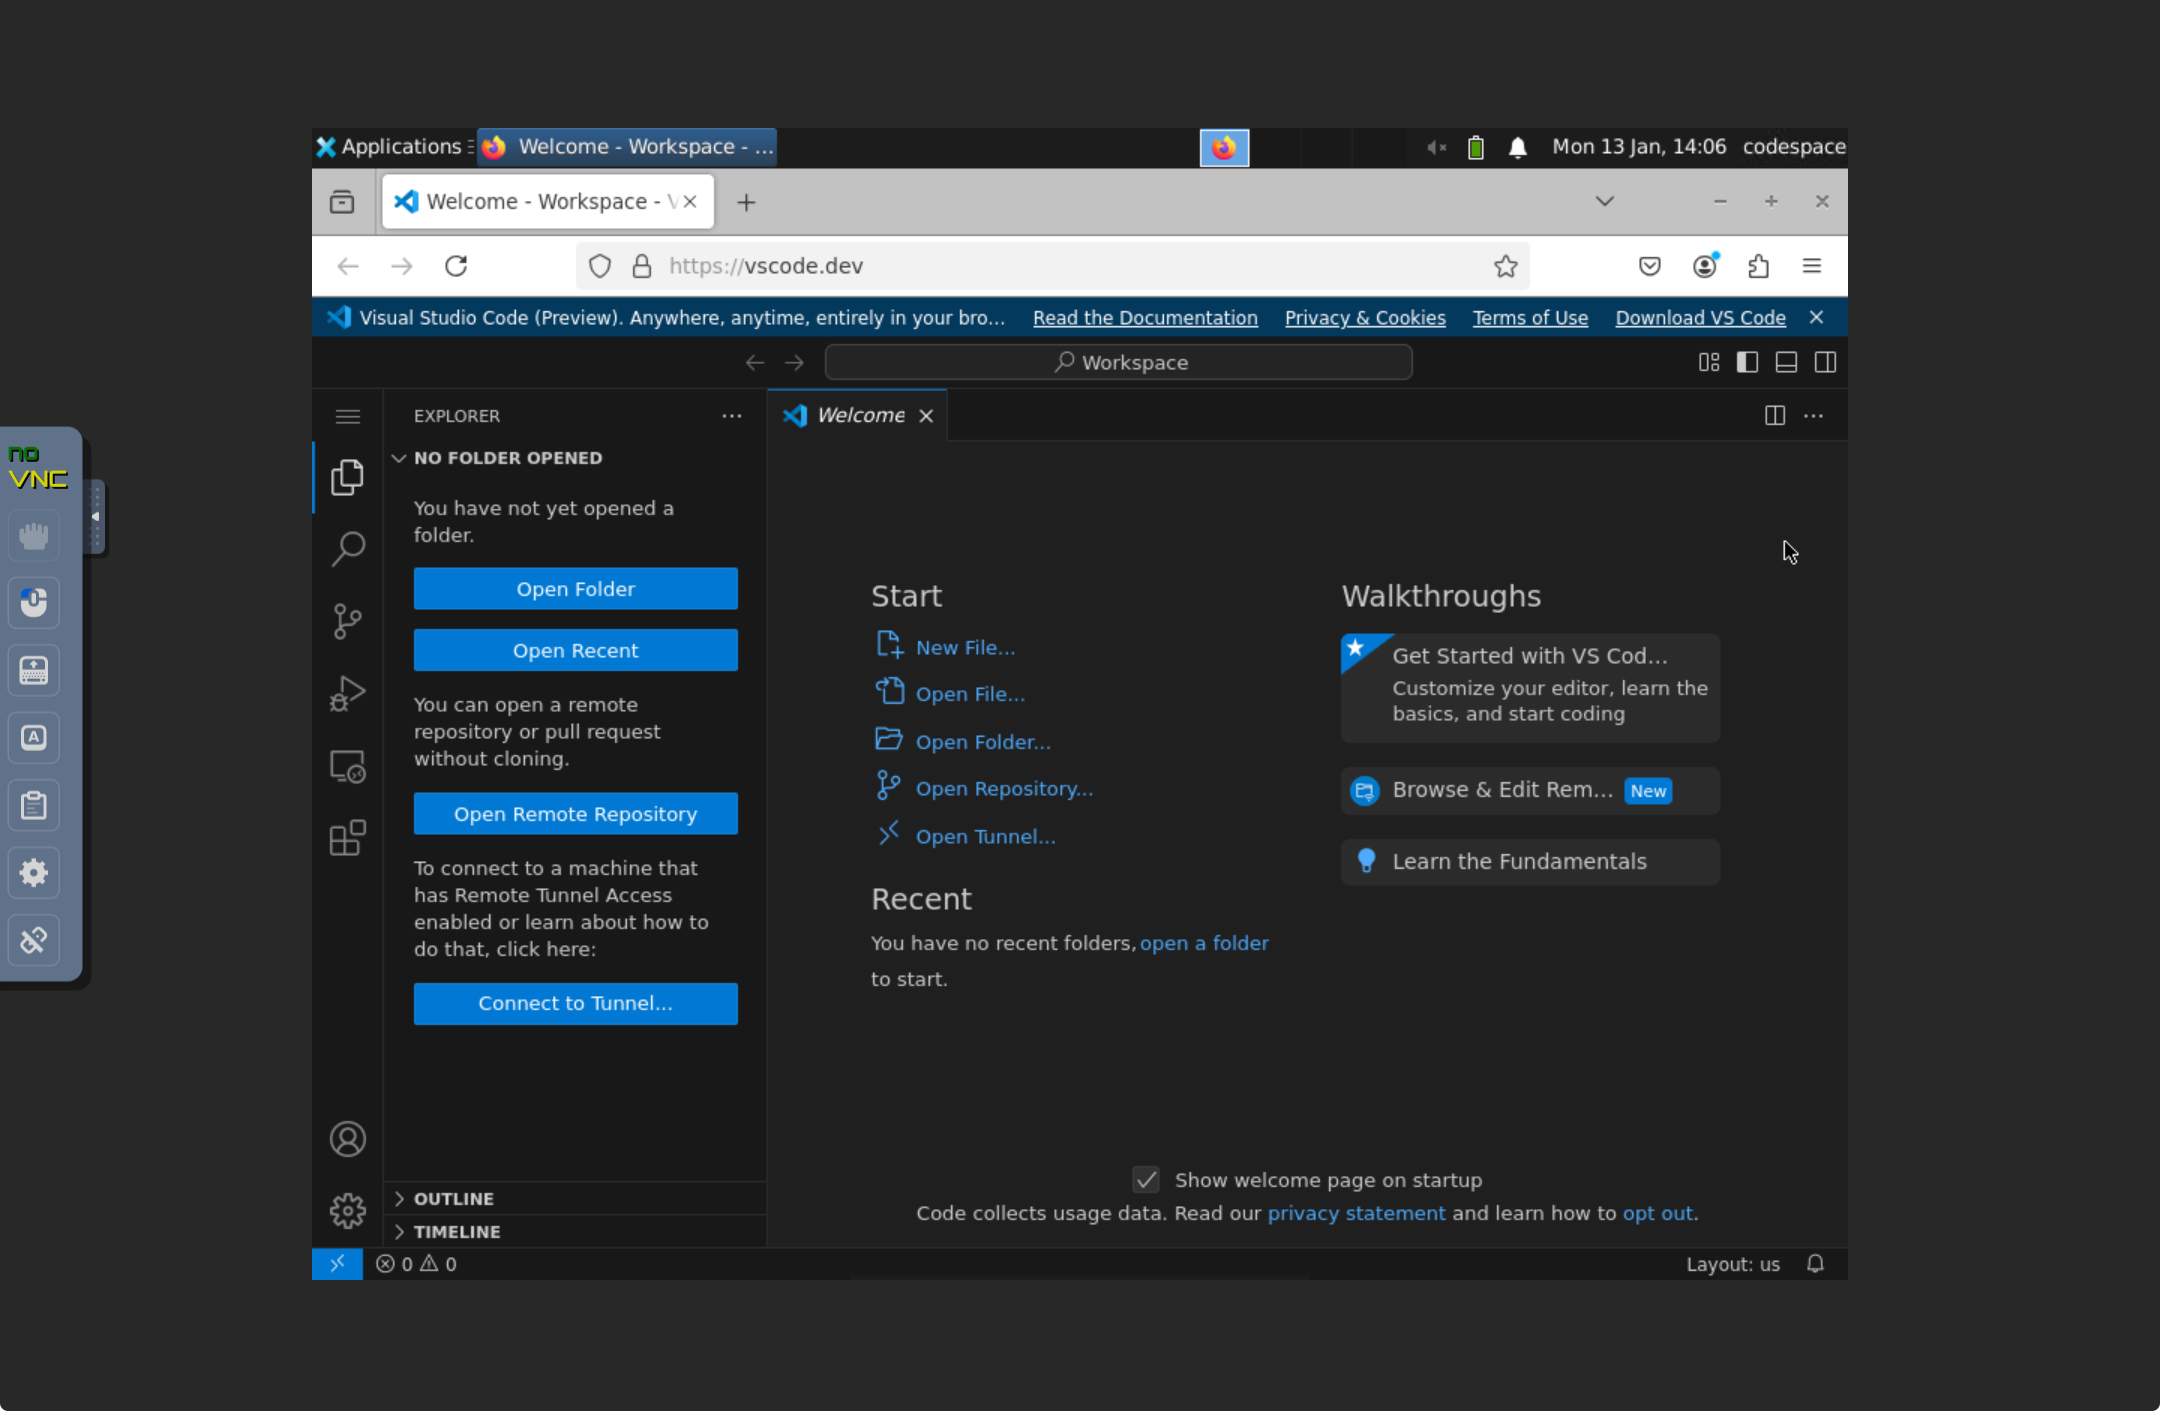This screenshot has width=2160, height=1411.
Task: Open Read the Documentation link
Action: pos(1145,318)
